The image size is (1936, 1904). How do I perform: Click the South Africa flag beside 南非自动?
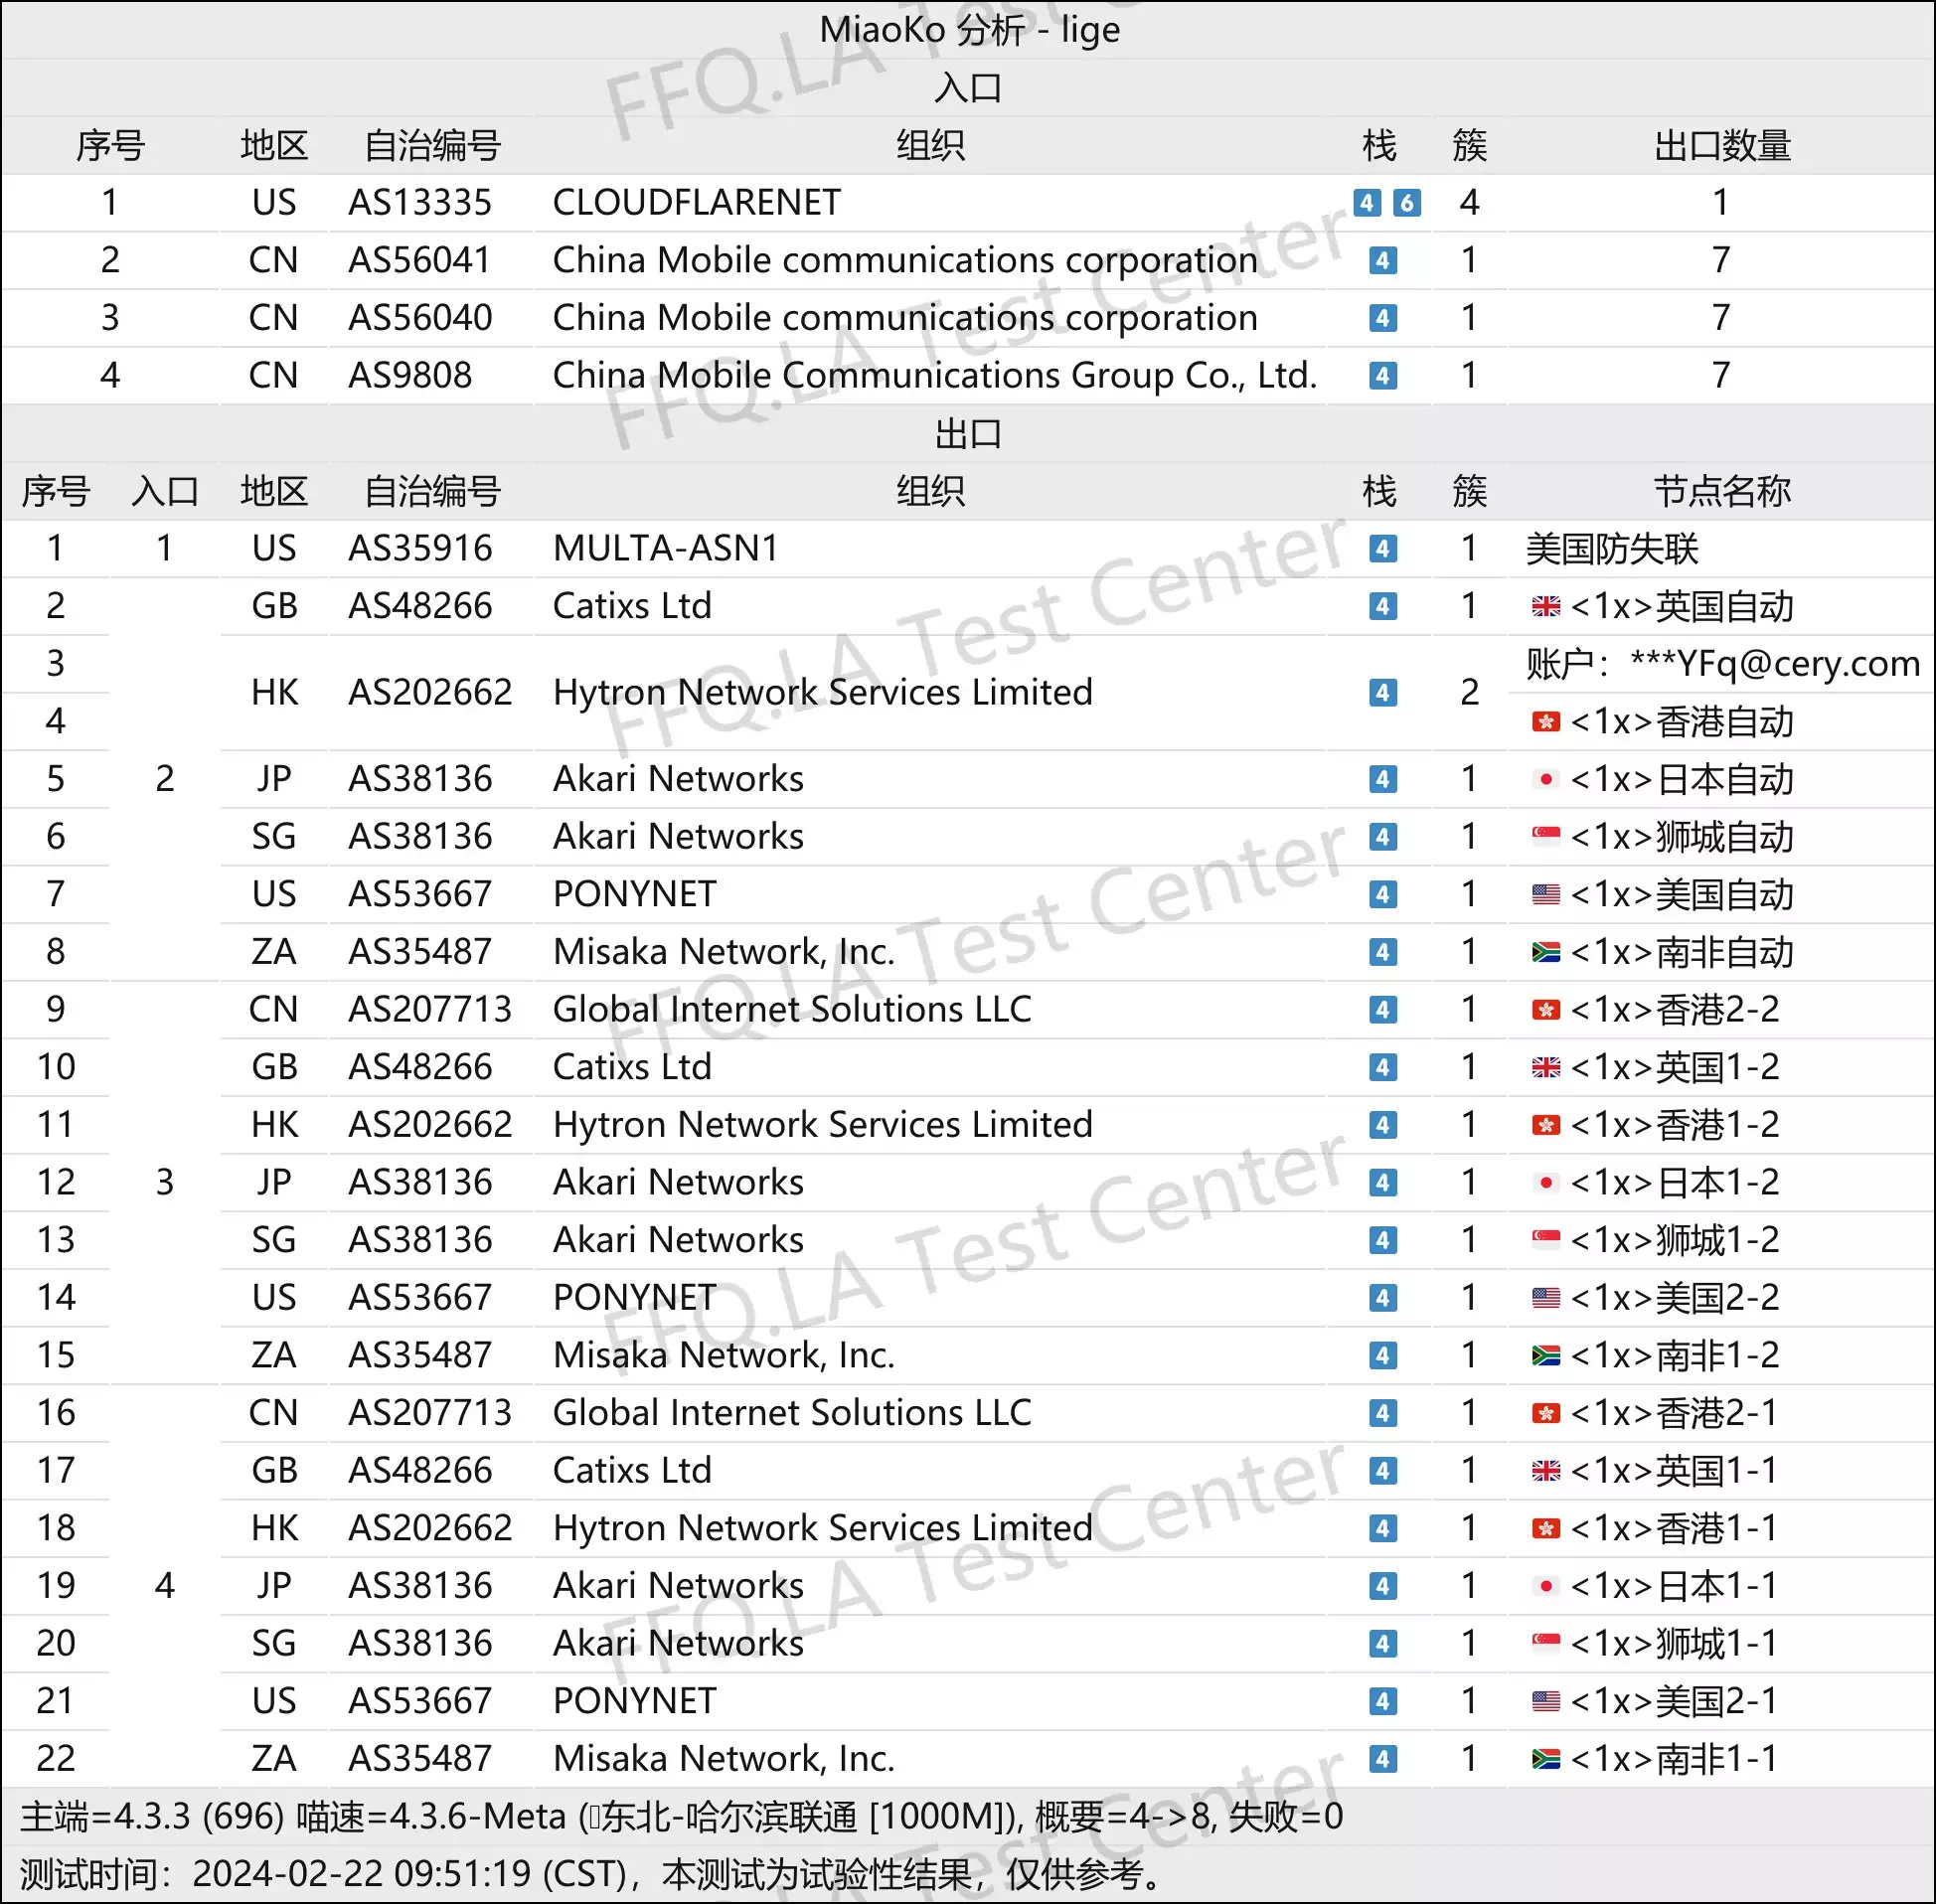(1545, 952)
